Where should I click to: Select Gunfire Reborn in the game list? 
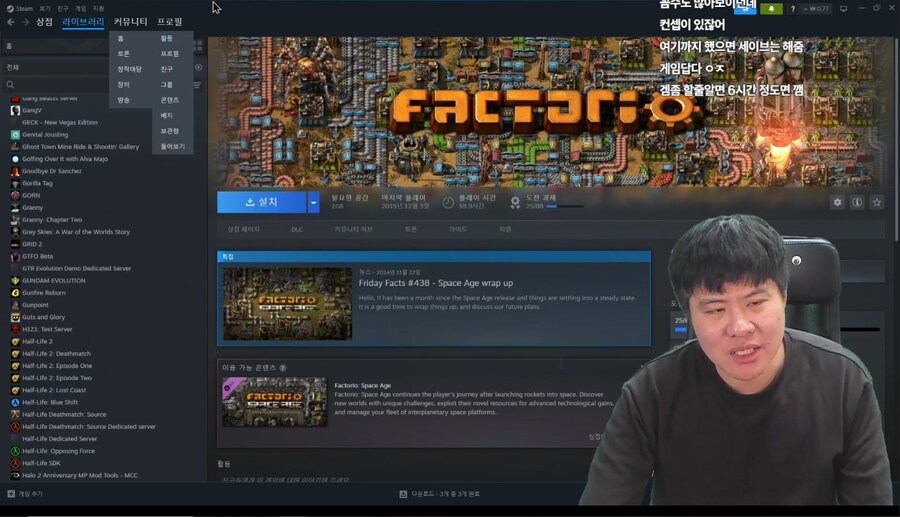[44, 293]
